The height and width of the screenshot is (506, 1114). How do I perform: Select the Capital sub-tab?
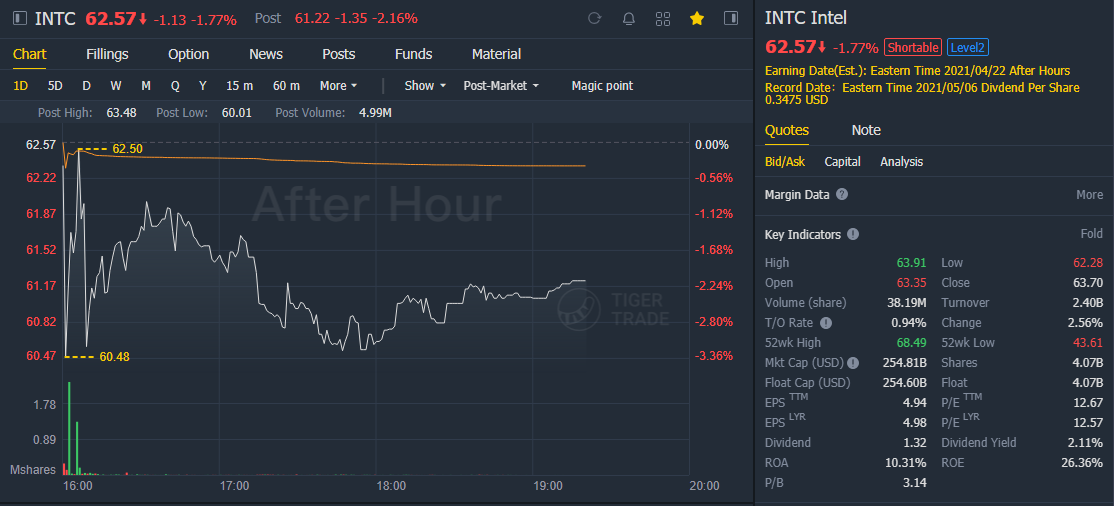coord(843,162)
